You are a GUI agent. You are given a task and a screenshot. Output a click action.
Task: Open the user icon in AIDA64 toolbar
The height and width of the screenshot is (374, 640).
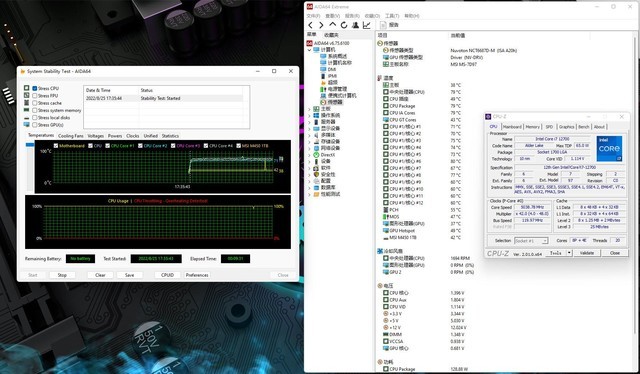point(355,25)
